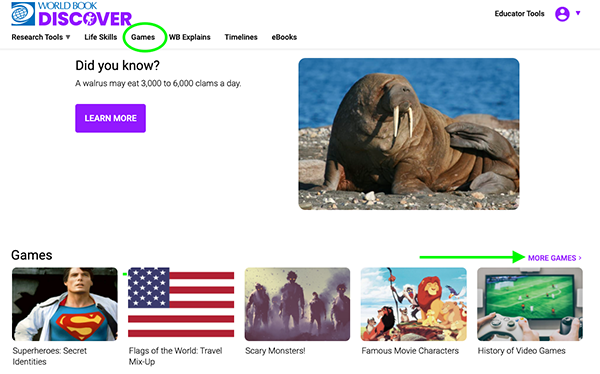Expand the Research Tools dropdown arrow

point(68,37)
